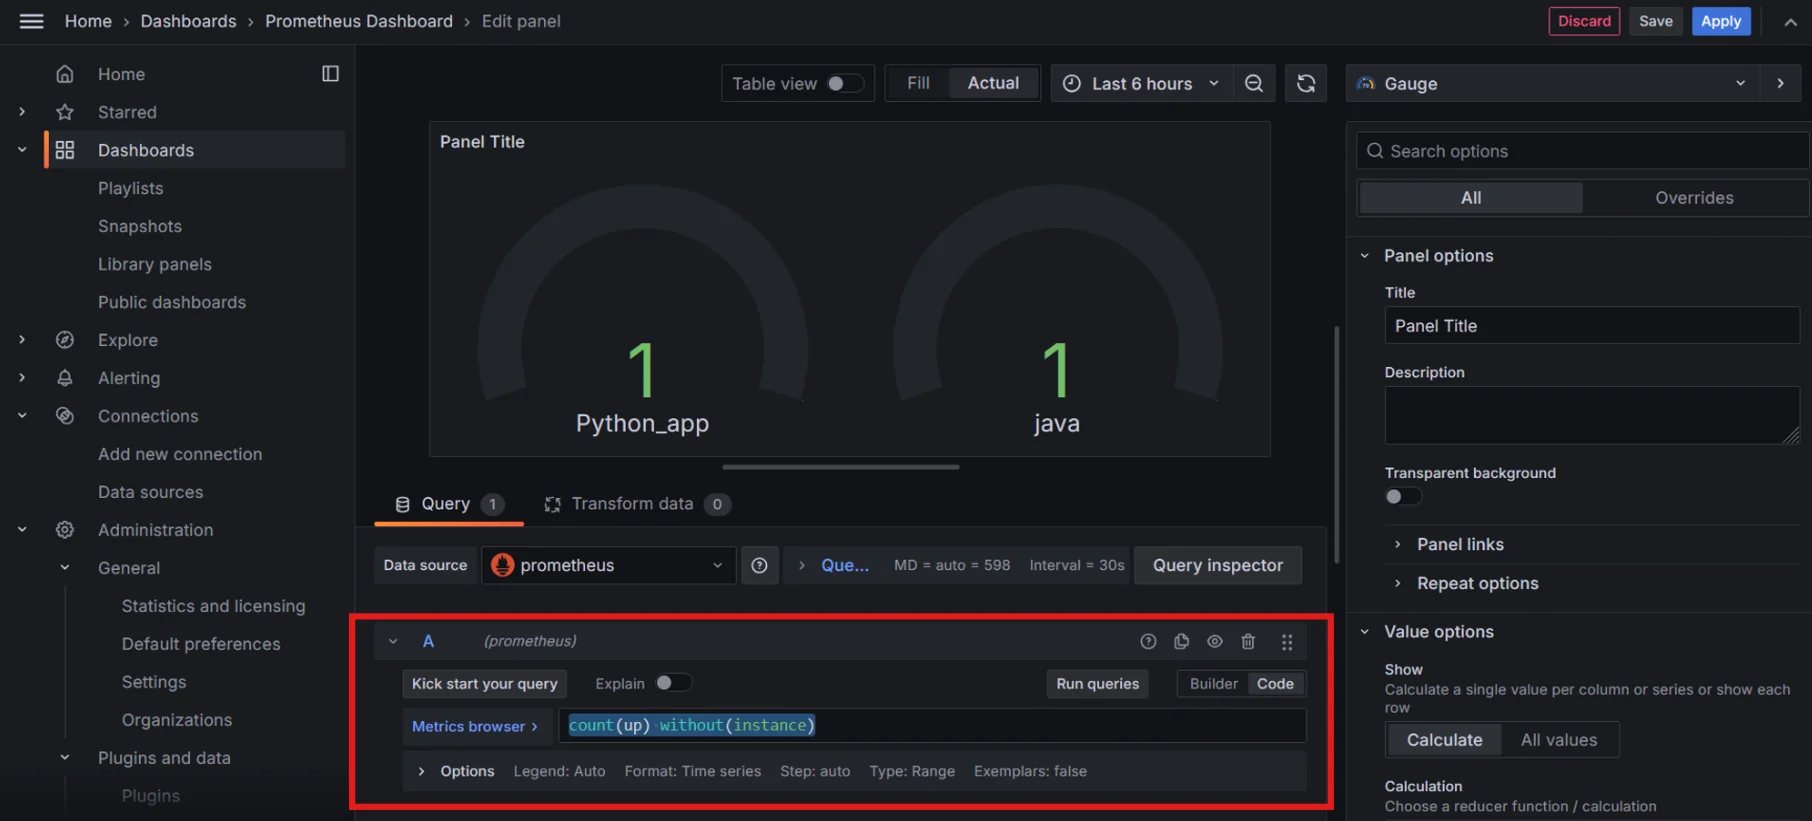
Task: Open Data sources in the sidebar
Action: coord(151,492)
